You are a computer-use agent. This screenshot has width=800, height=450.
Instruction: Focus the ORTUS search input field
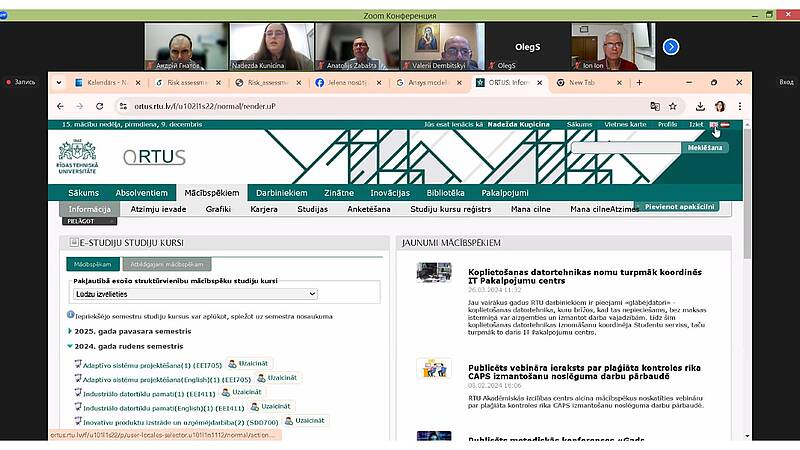click(x=626, y=147)
